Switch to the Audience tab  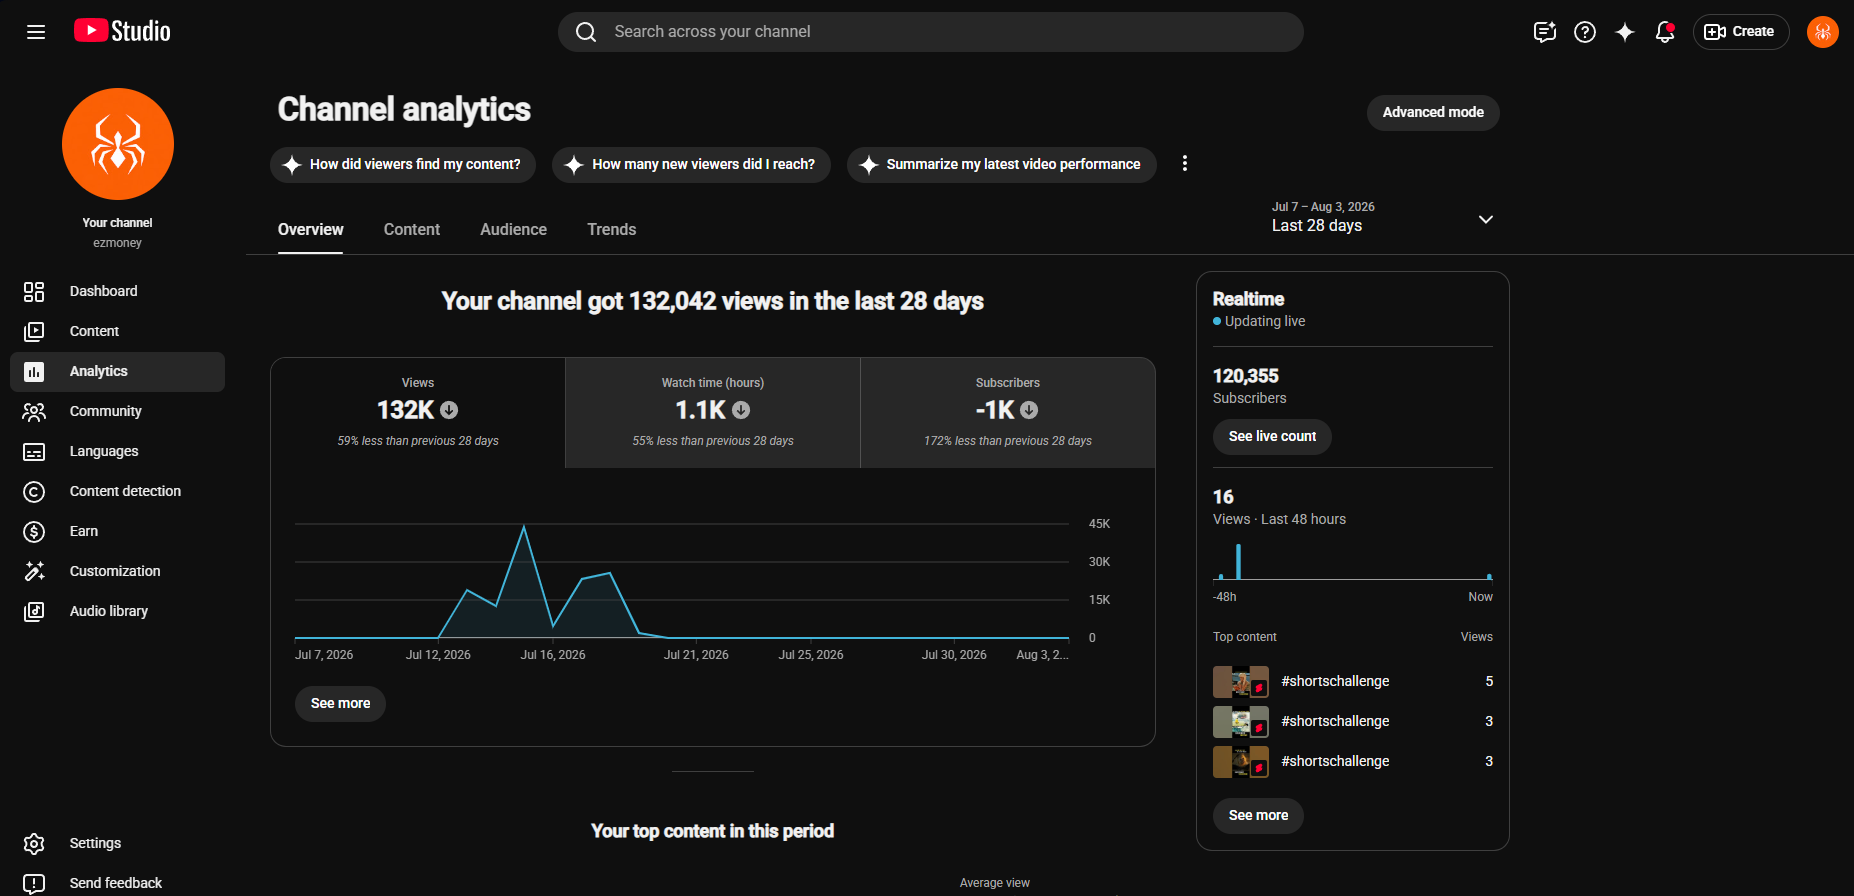click(x=513, y=230)
